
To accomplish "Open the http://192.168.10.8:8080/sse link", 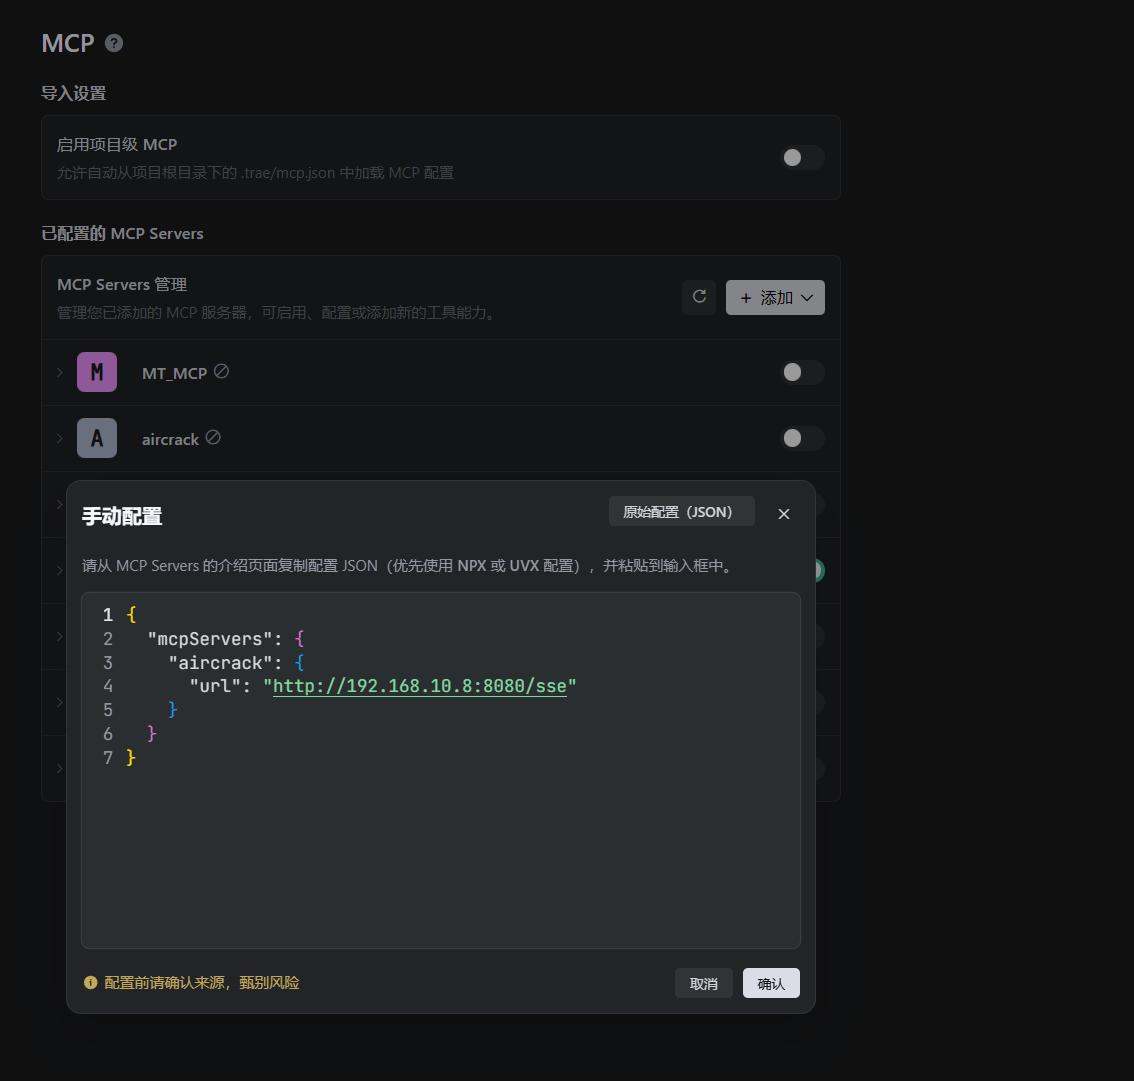I will (x=419, y=686).
